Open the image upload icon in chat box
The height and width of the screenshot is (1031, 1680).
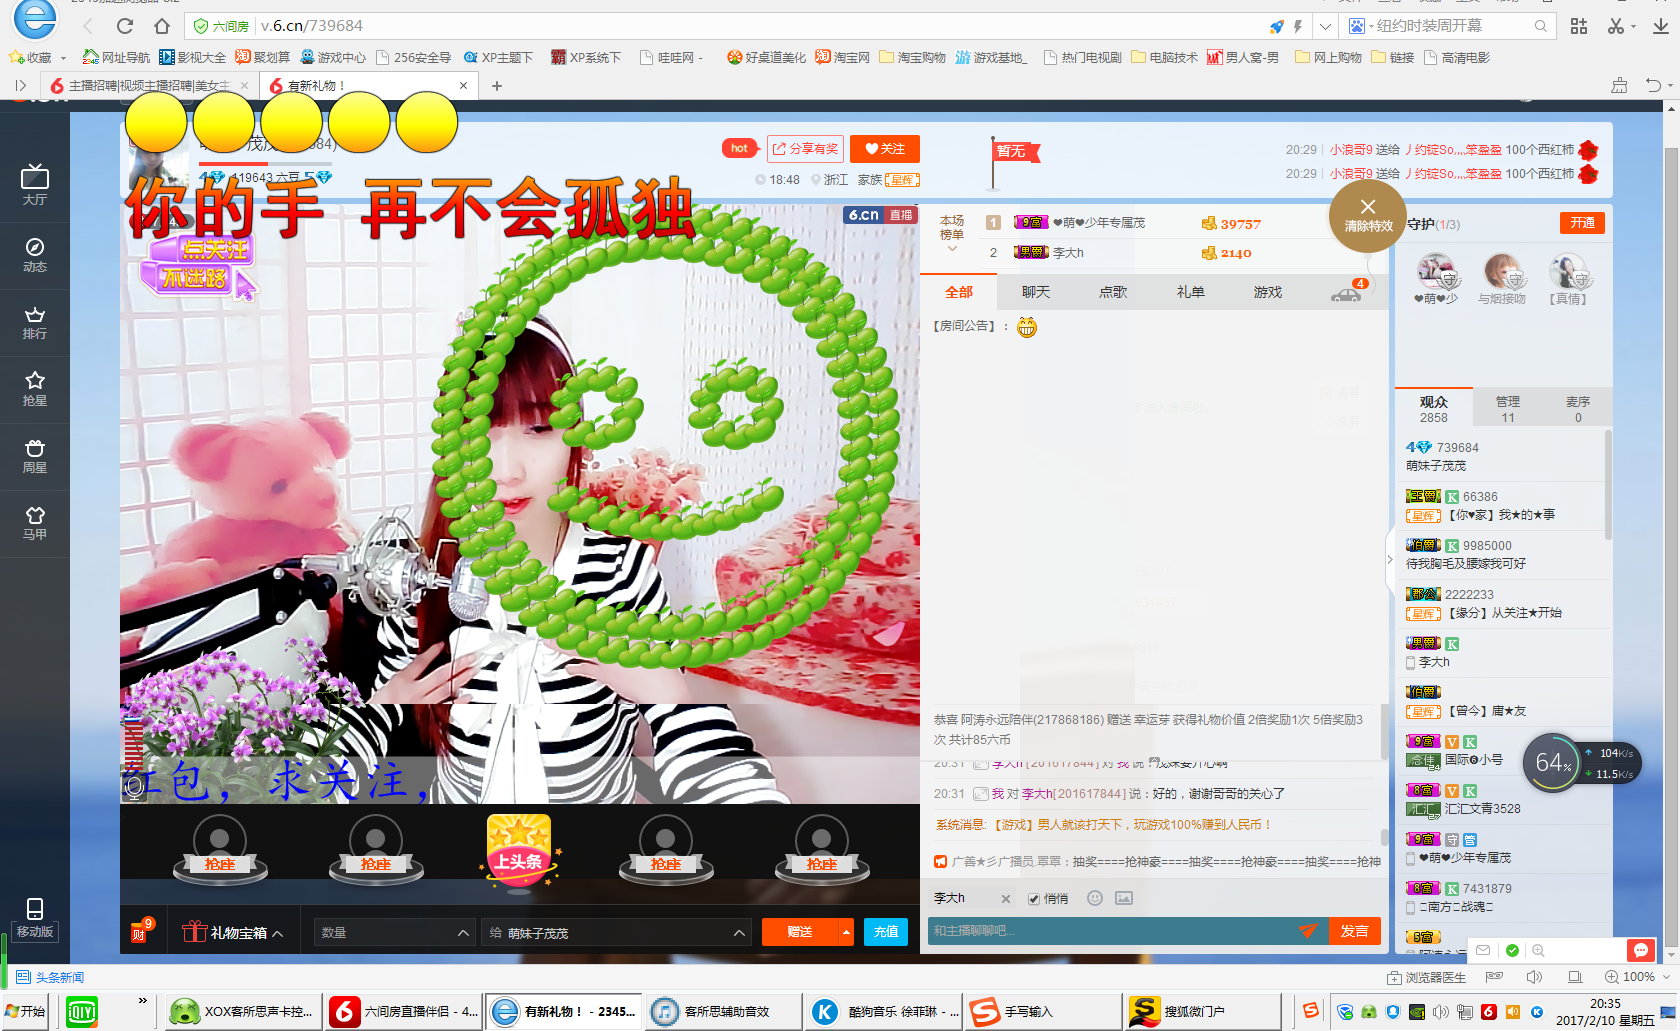(1124, 898)
